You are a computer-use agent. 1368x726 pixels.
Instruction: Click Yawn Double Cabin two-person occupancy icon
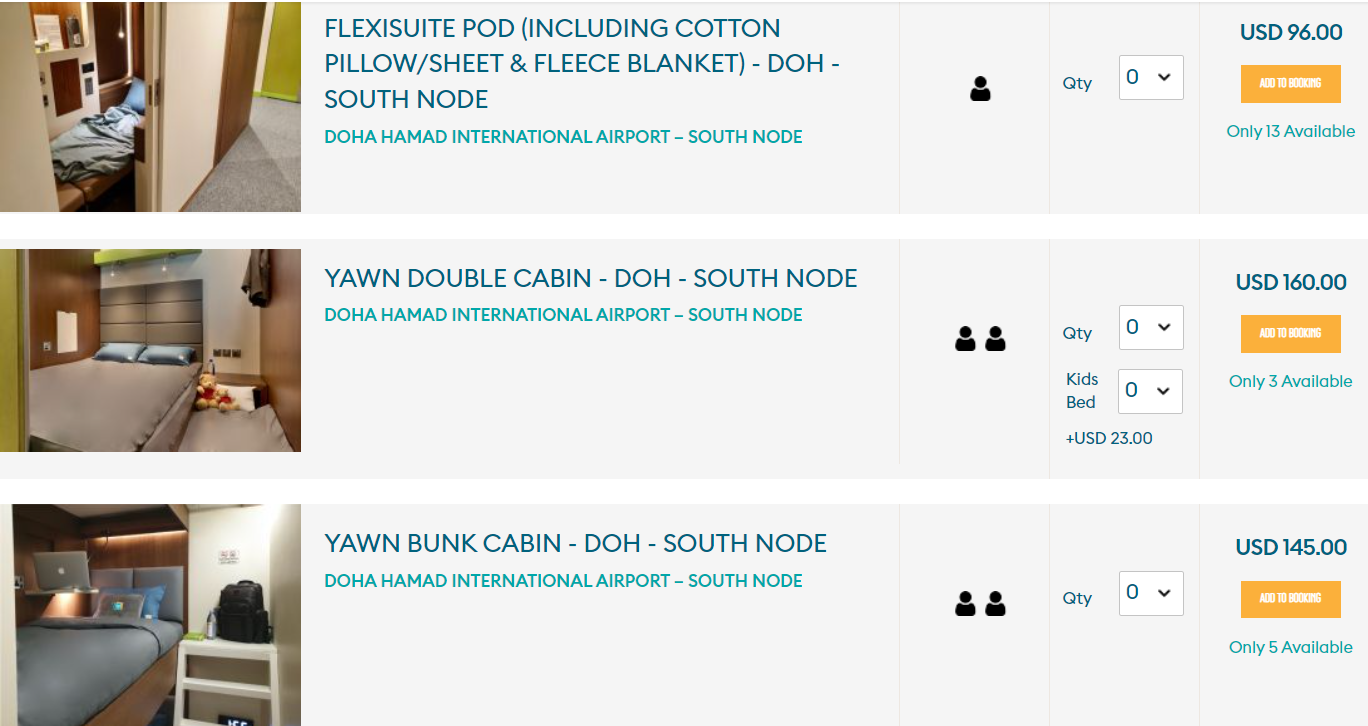(980, 339)
